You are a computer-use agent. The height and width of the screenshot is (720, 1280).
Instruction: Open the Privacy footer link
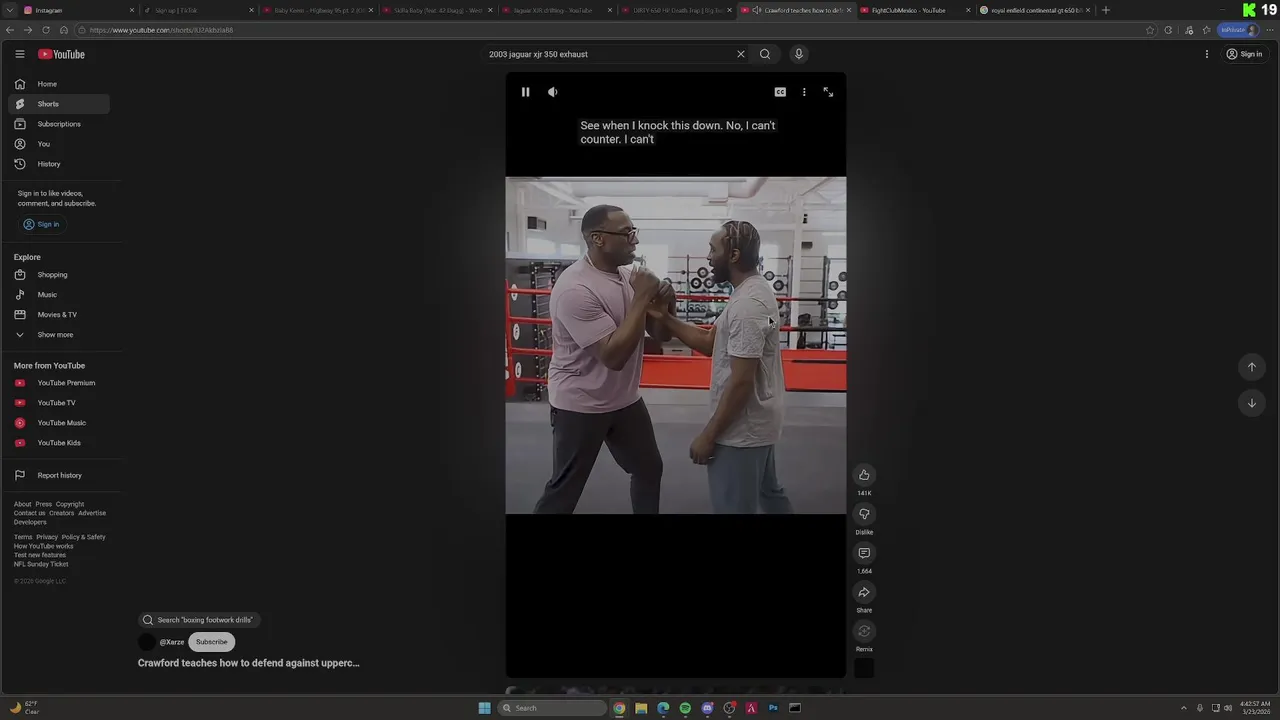click(x=46, y=537)
